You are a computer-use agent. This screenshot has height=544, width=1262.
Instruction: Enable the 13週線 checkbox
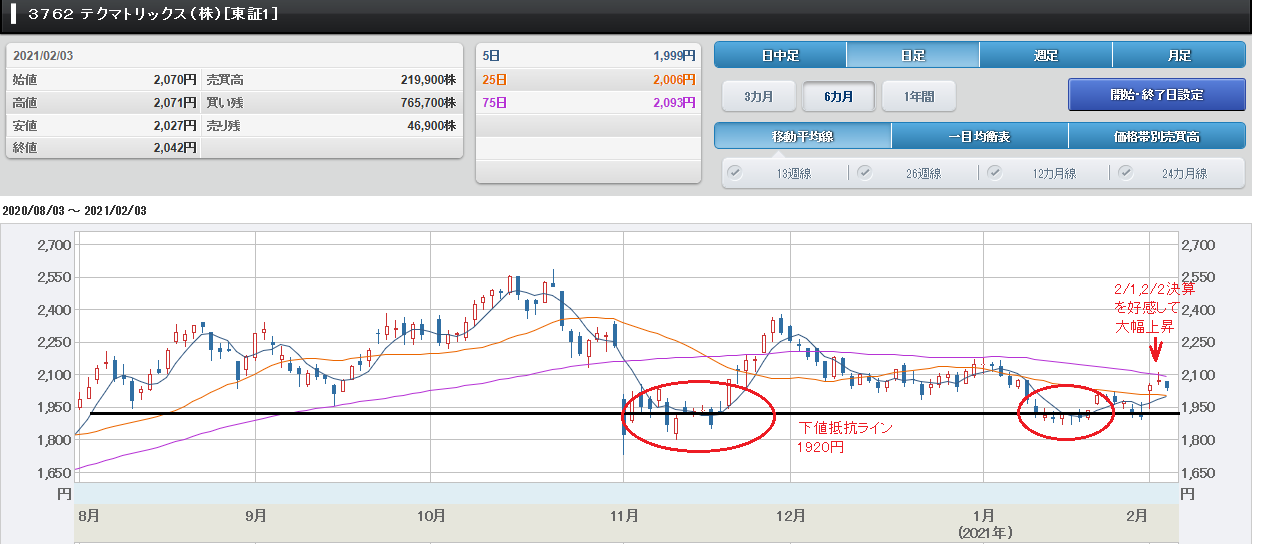(x=735, y=172)
